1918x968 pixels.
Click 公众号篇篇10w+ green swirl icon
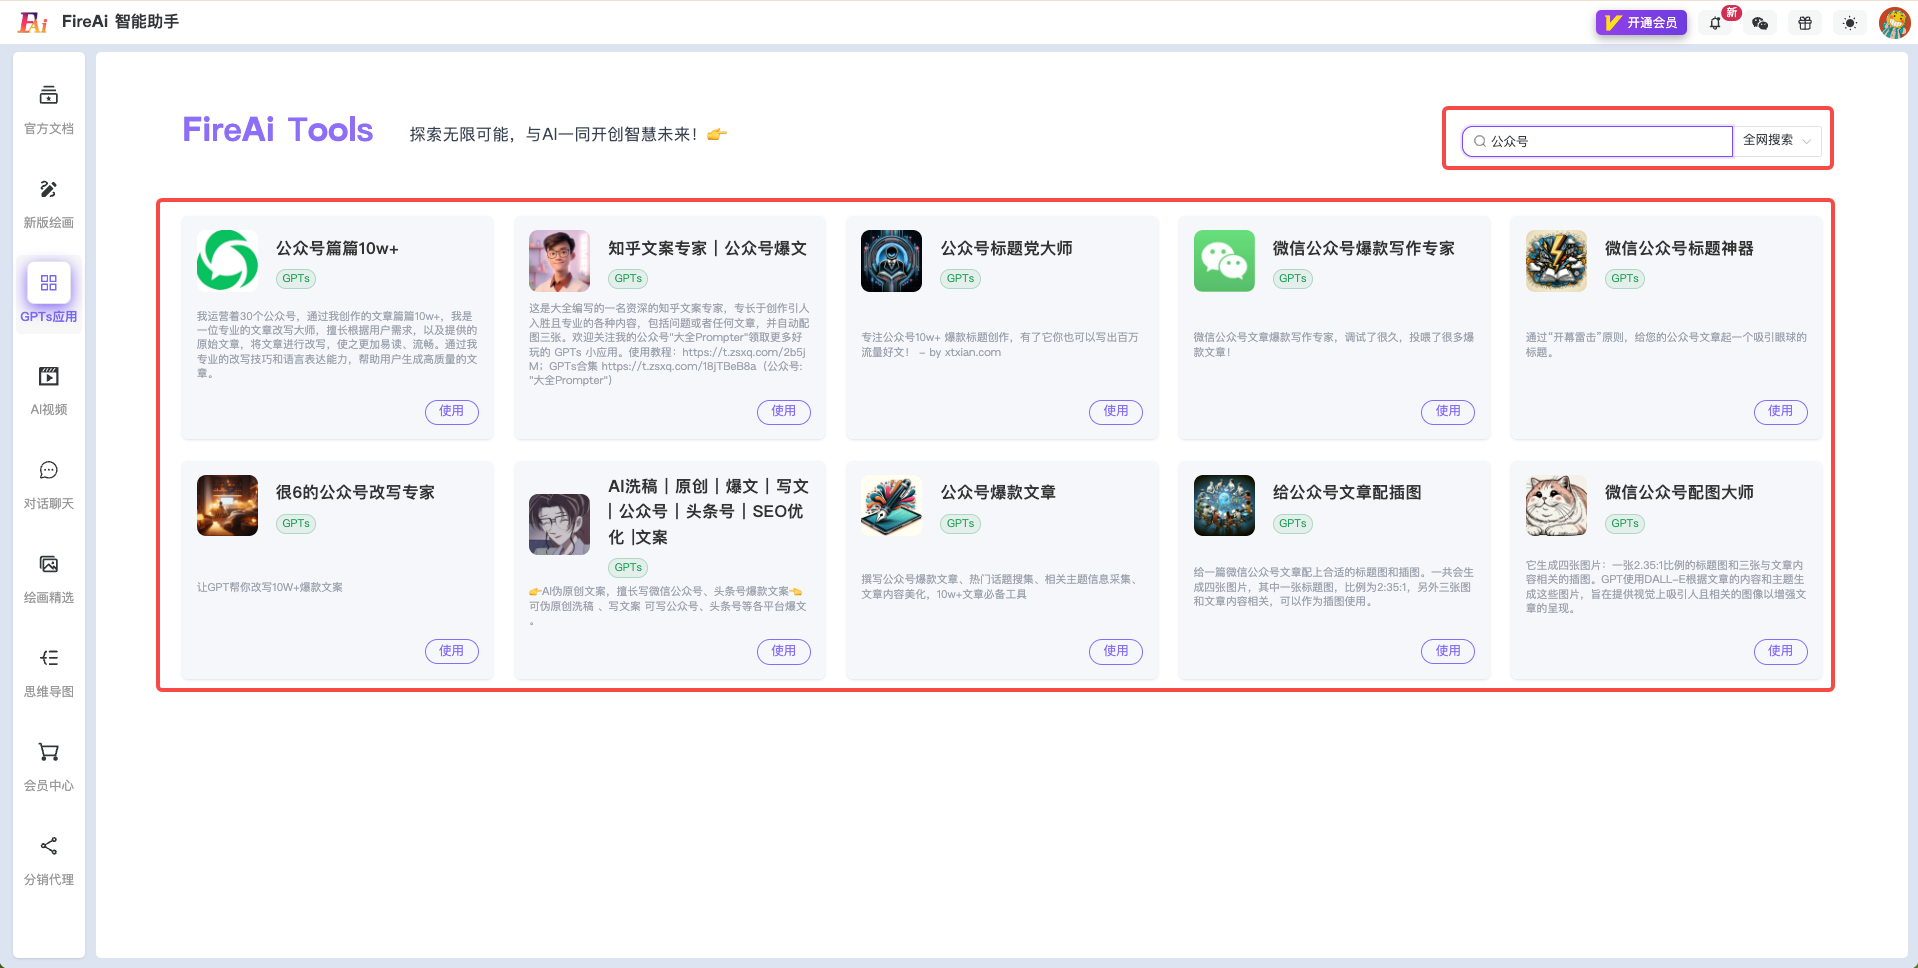pyautogui.click(x=227, y=260)
